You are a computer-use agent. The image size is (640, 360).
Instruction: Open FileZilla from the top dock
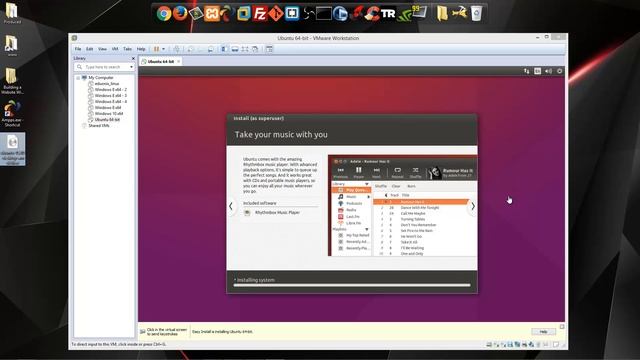tap(260, 14)
